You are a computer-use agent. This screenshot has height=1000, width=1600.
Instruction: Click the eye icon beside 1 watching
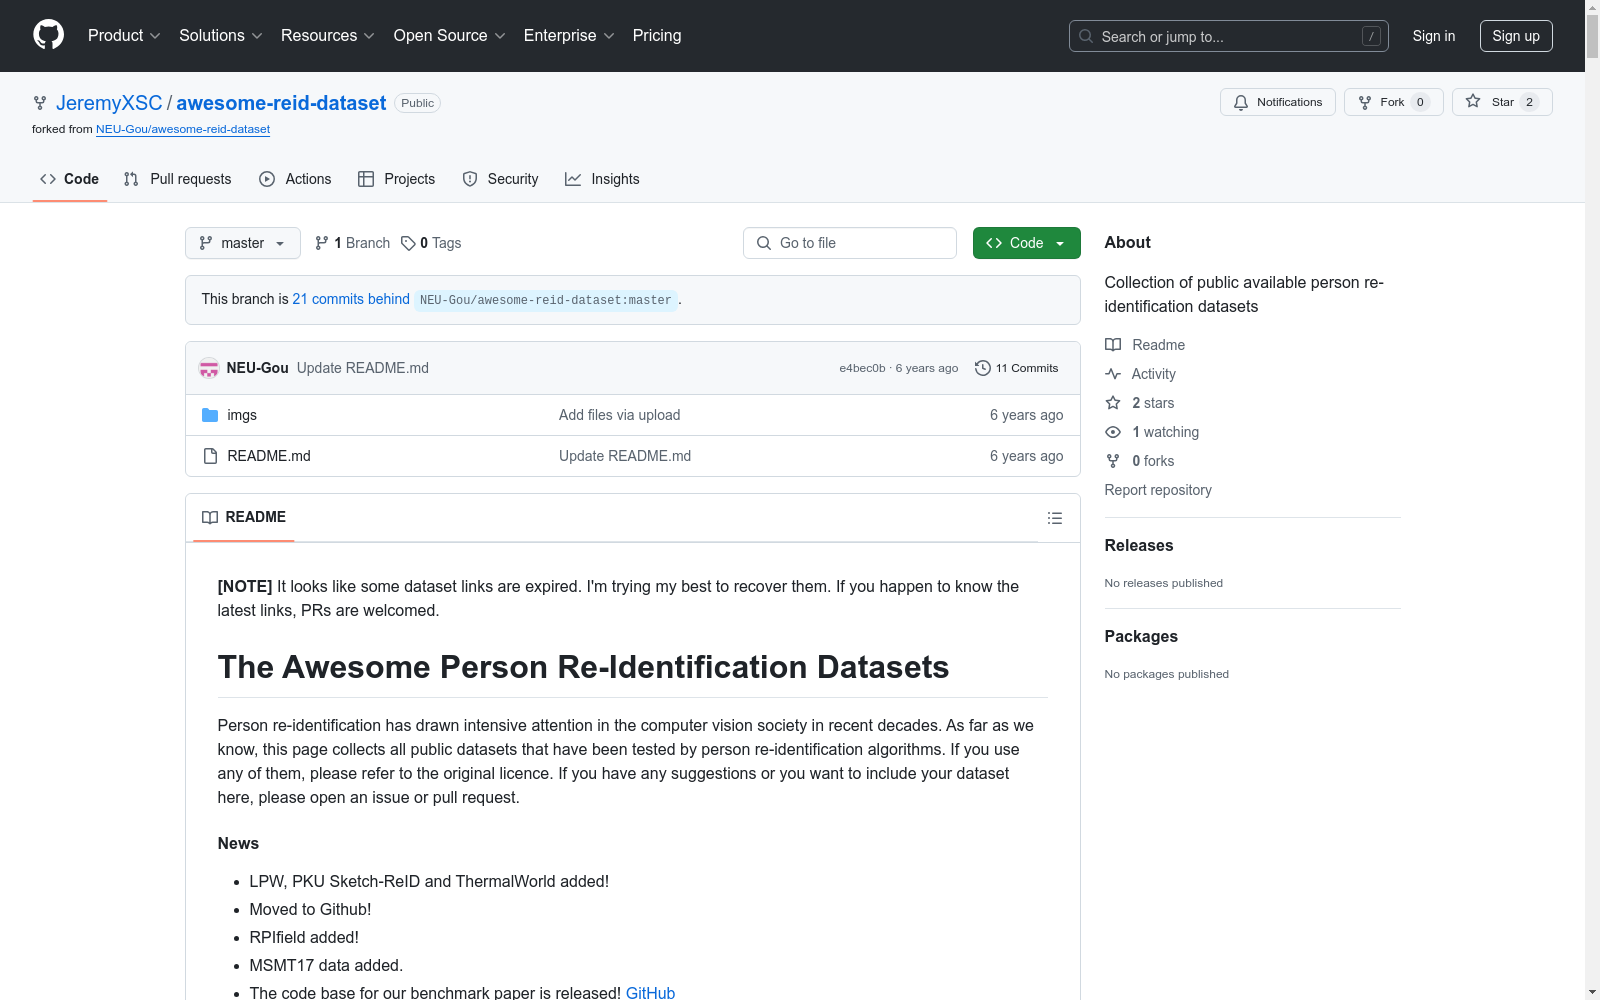(x=1113, y=432)
